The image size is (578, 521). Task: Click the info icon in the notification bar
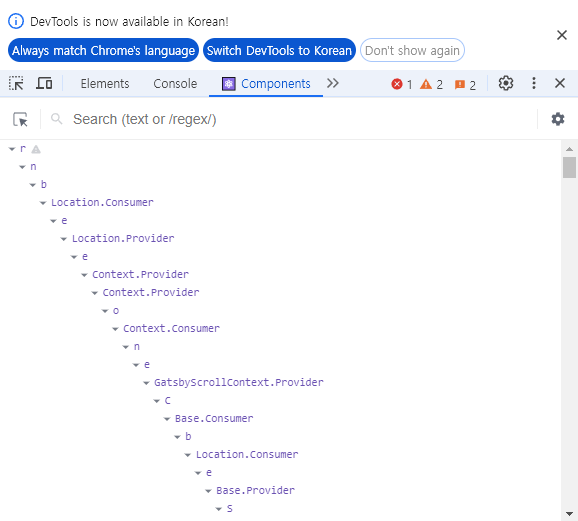(x=16, y=21)
